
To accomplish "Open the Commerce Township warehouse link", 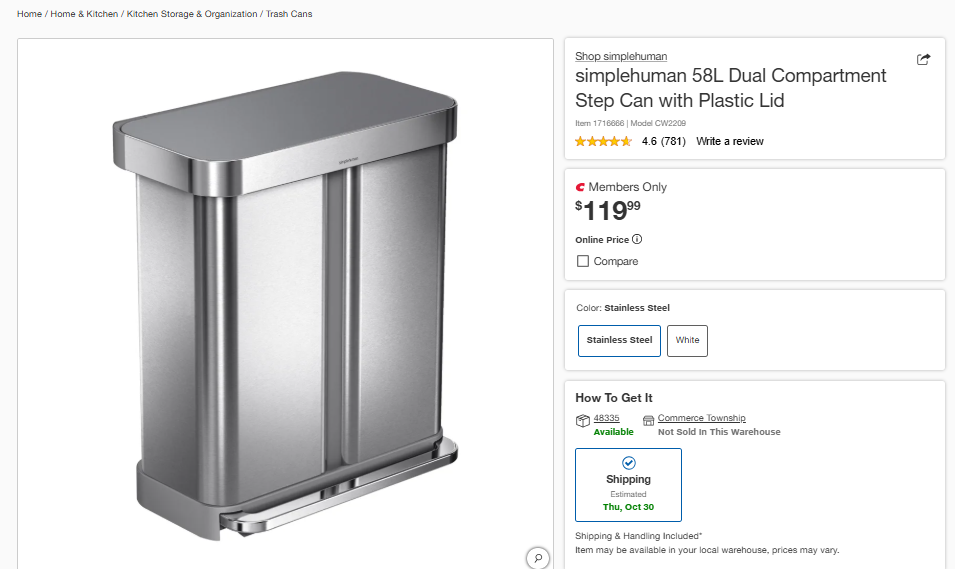I will click(701, 418).
